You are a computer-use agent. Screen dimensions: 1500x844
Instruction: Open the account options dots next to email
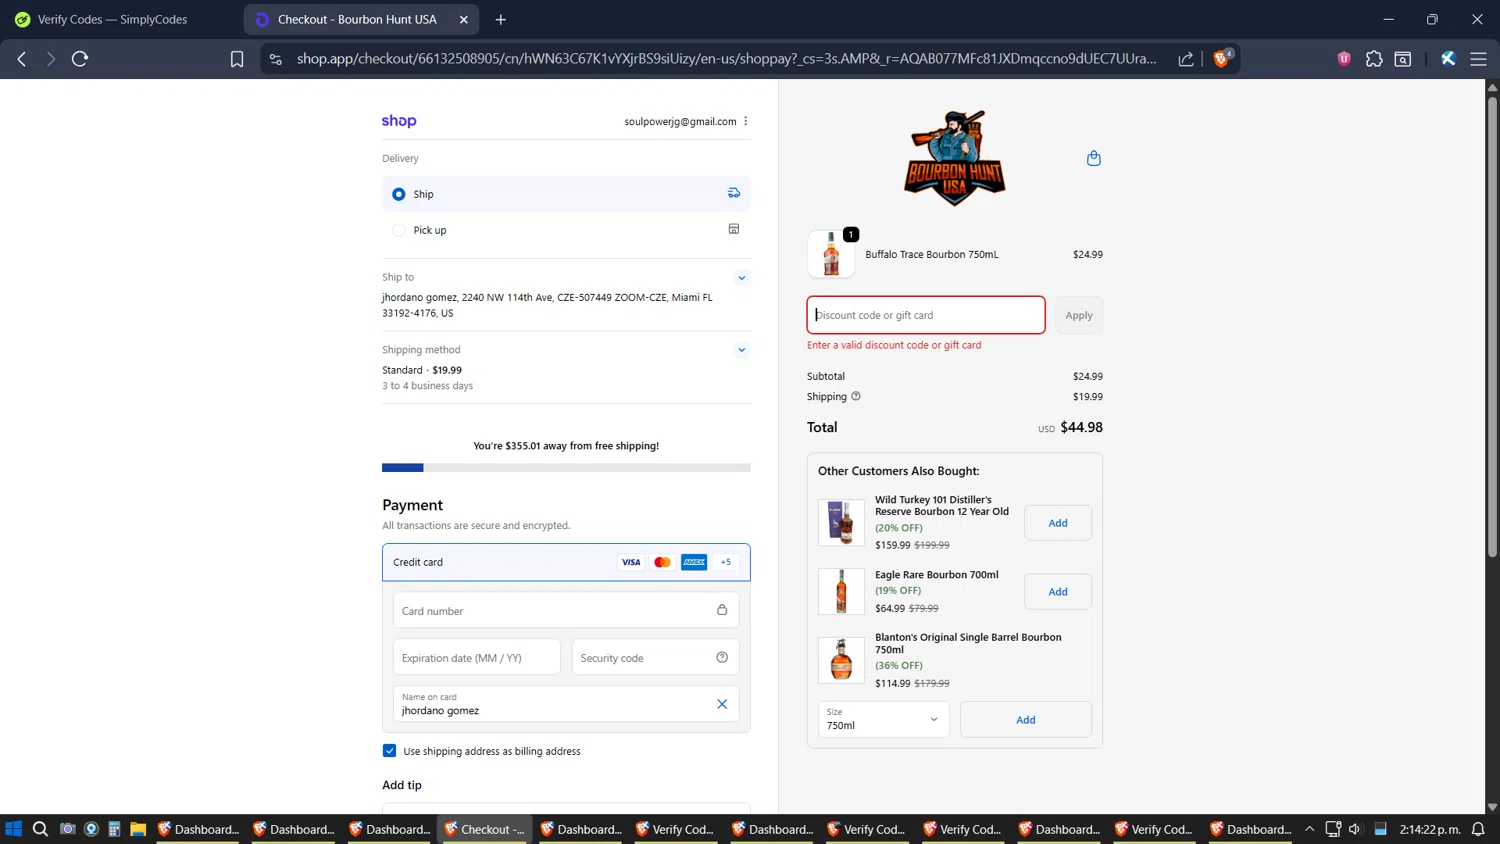pyautogui.click(x=746, y=121)
